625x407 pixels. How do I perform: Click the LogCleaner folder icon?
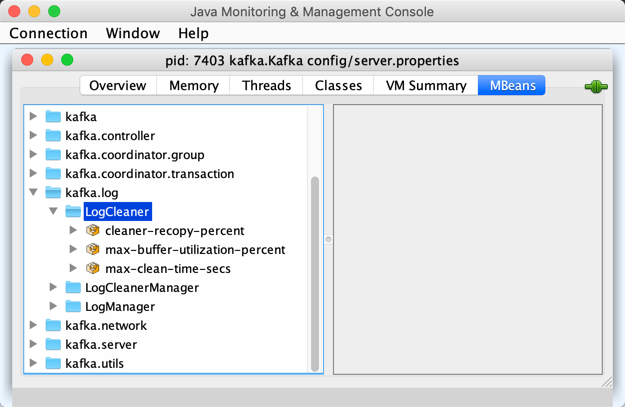pos(73,212)
